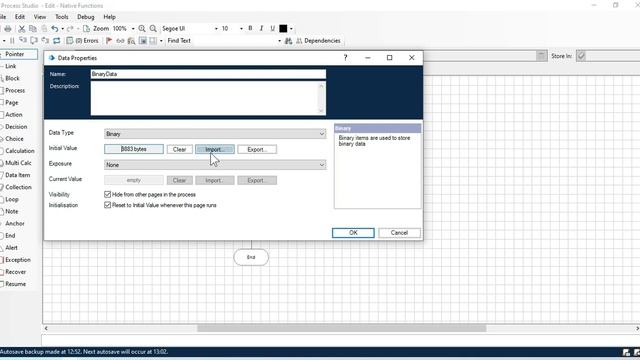640x360 pixels.
Task: Click the Zoom in magnifier icon
Action: click(x=142, y=29)
